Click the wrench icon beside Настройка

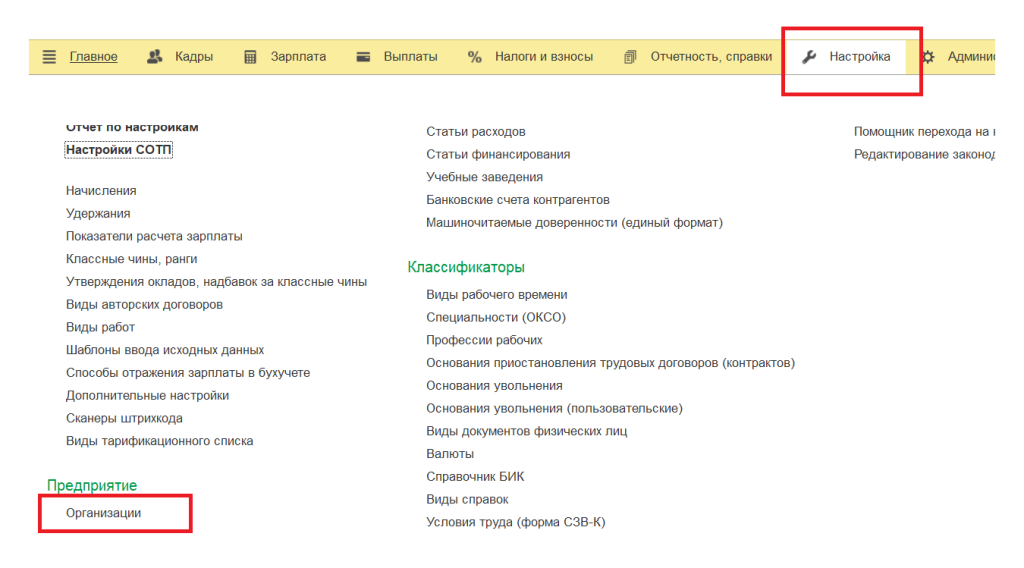[x=809, y=57]
